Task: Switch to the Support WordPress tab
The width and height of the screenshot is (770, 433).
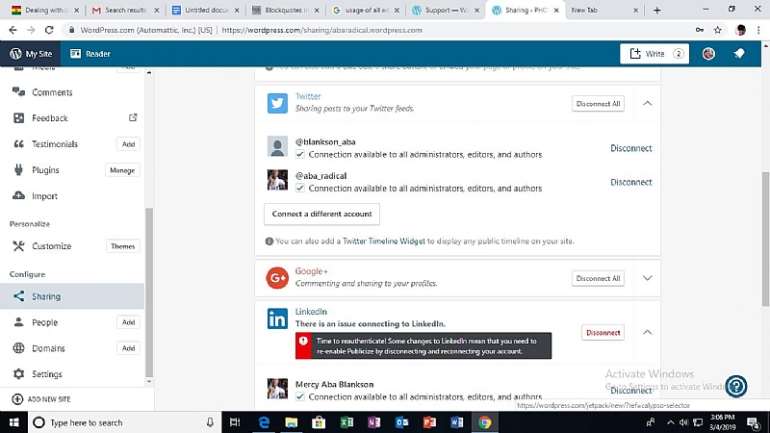Action: tap(445, 10)
